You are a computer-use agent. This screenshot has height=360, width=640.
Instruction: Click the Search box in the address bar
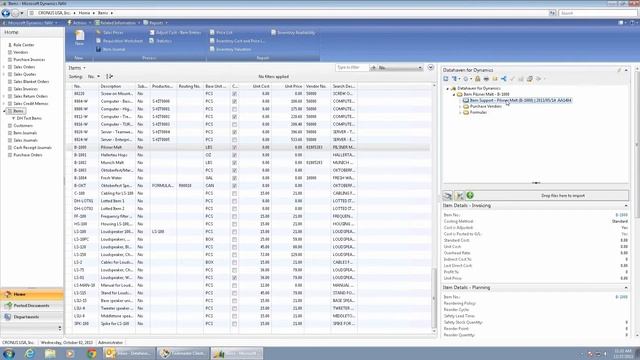[598, 13]
